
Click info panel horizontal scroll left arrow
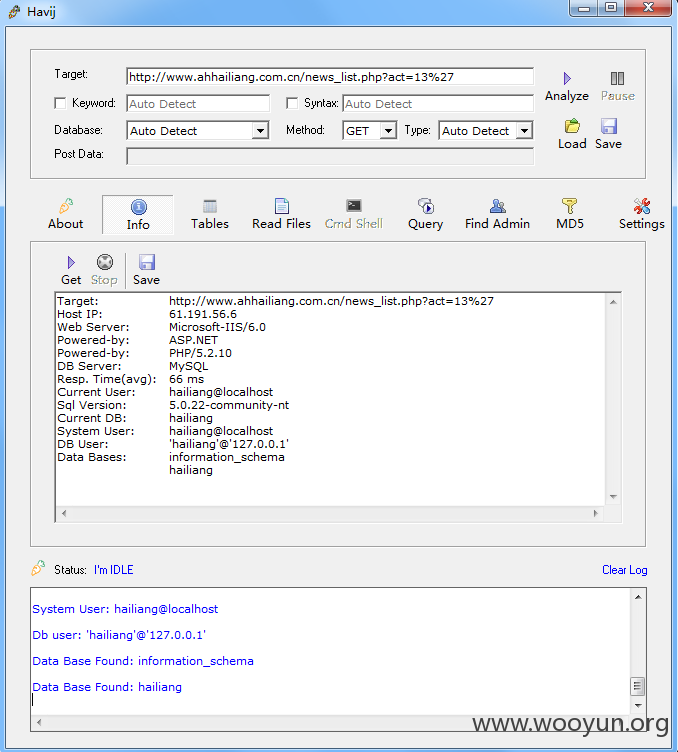pyautogui.click(x=64, y=514)
